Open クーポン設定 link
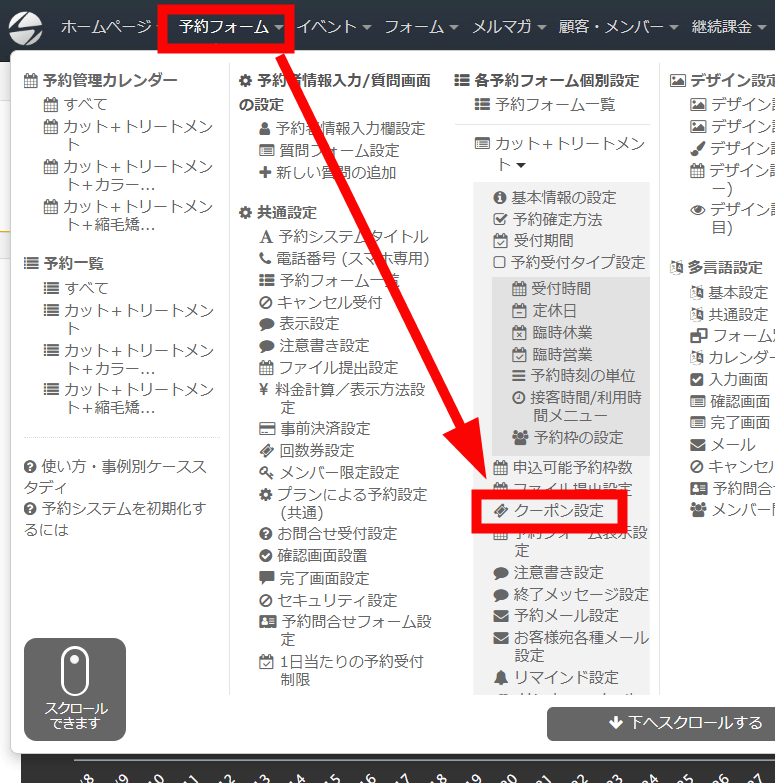775x783 pixels. 558,511
